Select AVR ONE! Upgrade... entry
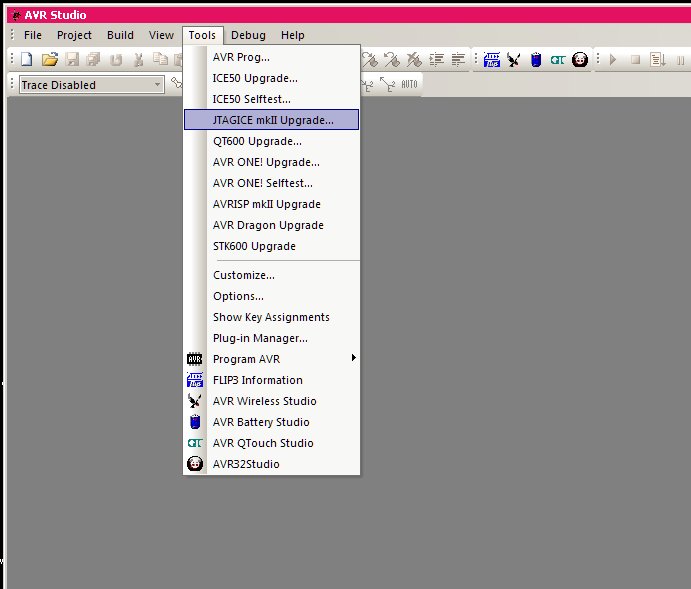Viewport: 691px width, 589px height. 271,162
